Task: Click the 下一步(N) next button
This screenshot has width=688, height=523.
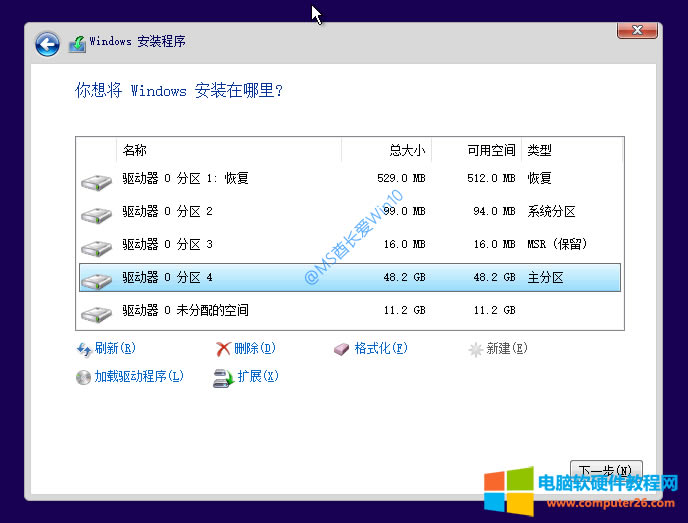Action: click(606, 470)
